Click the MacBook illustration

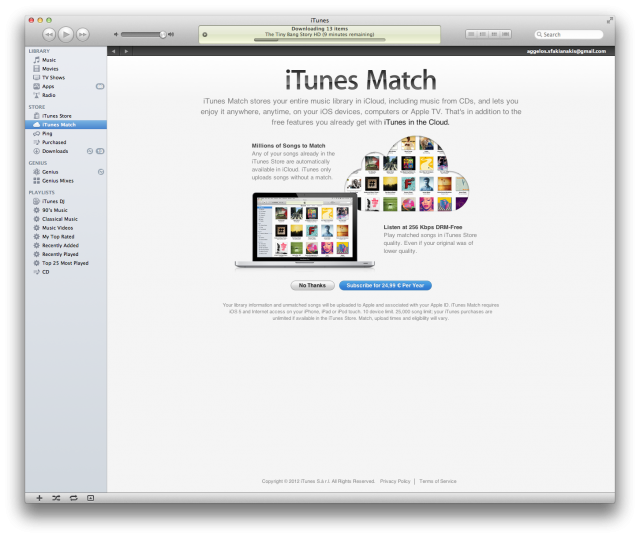coord(304,230)
